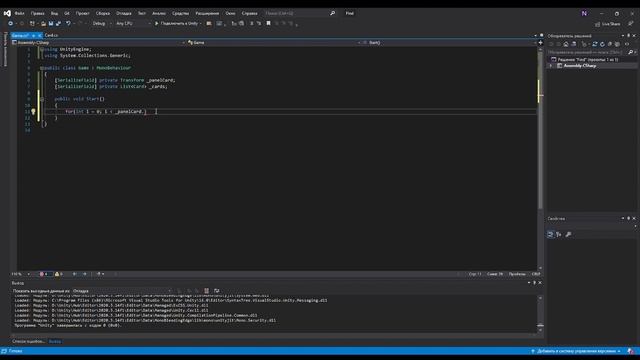640x360 pixels.
Task: Select the Assembly-CSharp project item
Action: (579, 66)
